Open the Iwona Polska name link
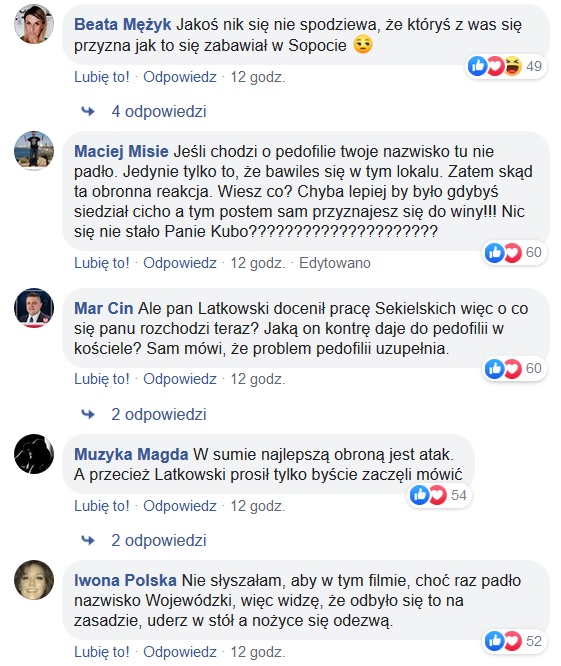The height and width of the screenshot is (666, 561). [x=125, y=581]
